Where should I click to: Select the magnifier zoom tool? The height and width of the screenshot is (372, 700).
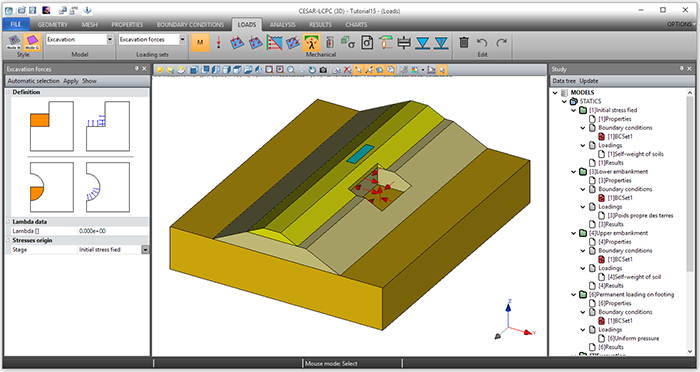coord(291,70)
